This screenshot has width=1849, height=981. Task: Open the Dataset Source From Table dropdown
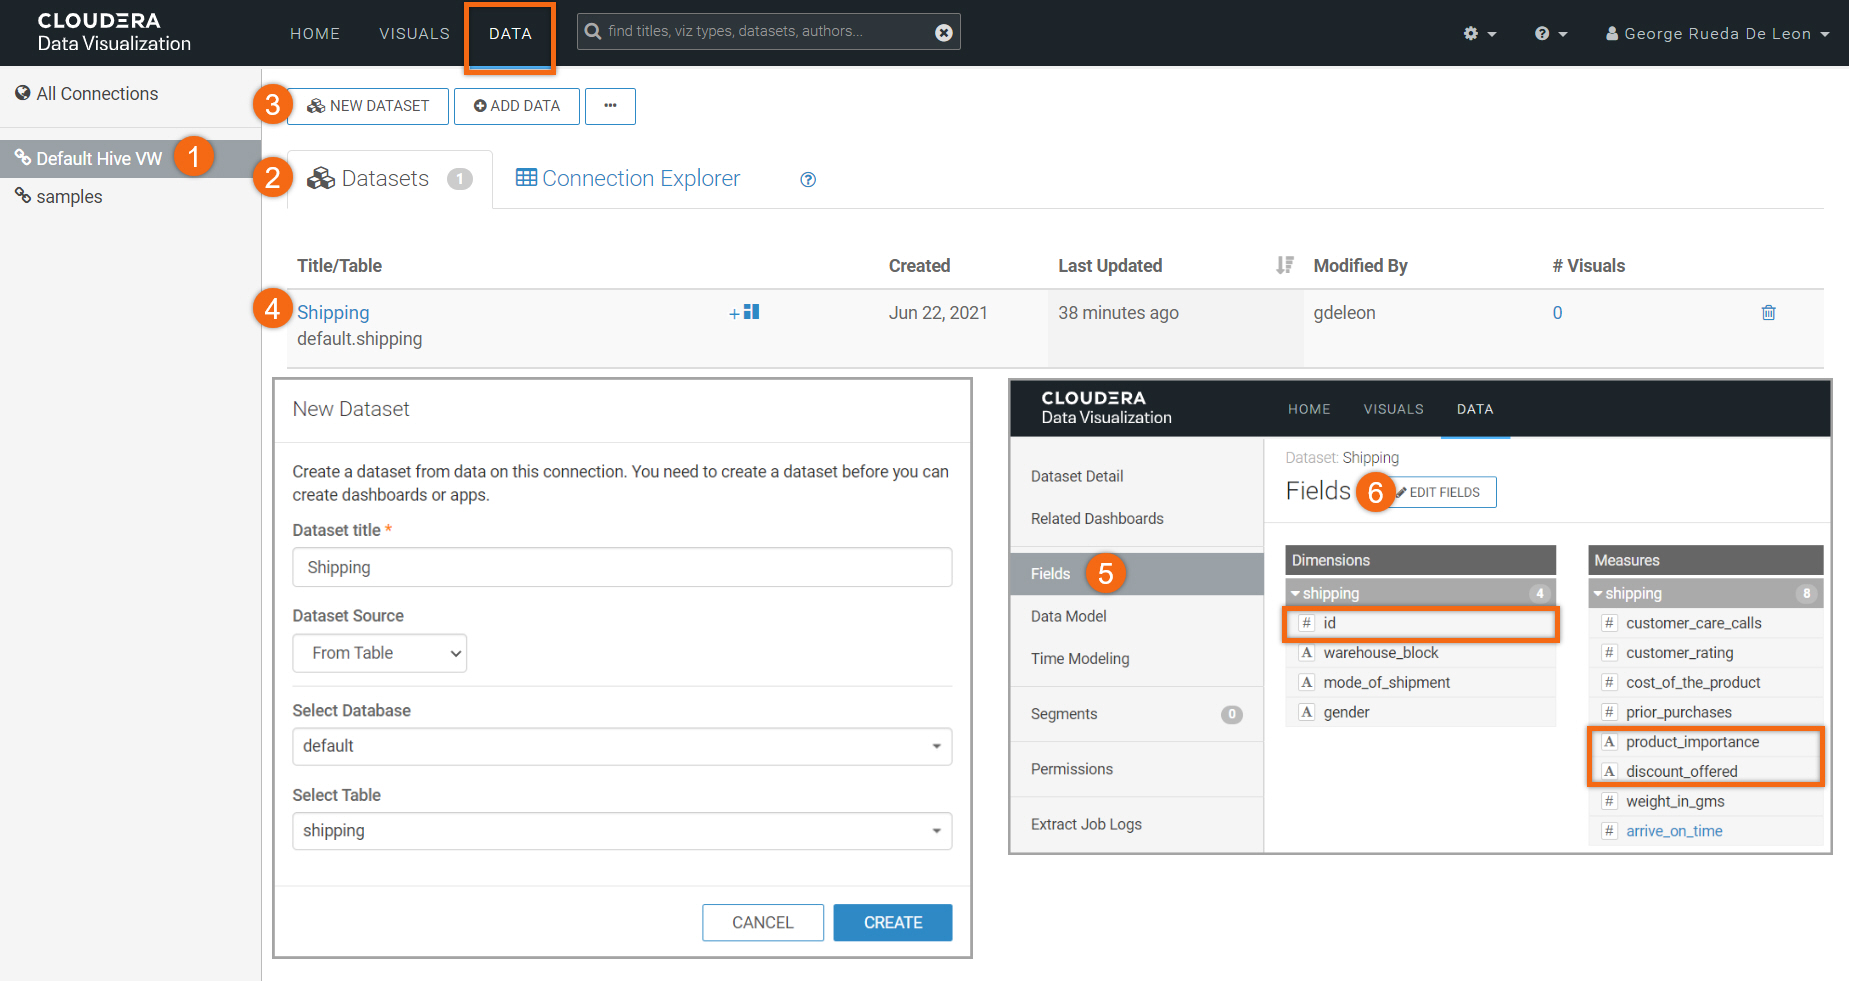click(x=380, y=653)
